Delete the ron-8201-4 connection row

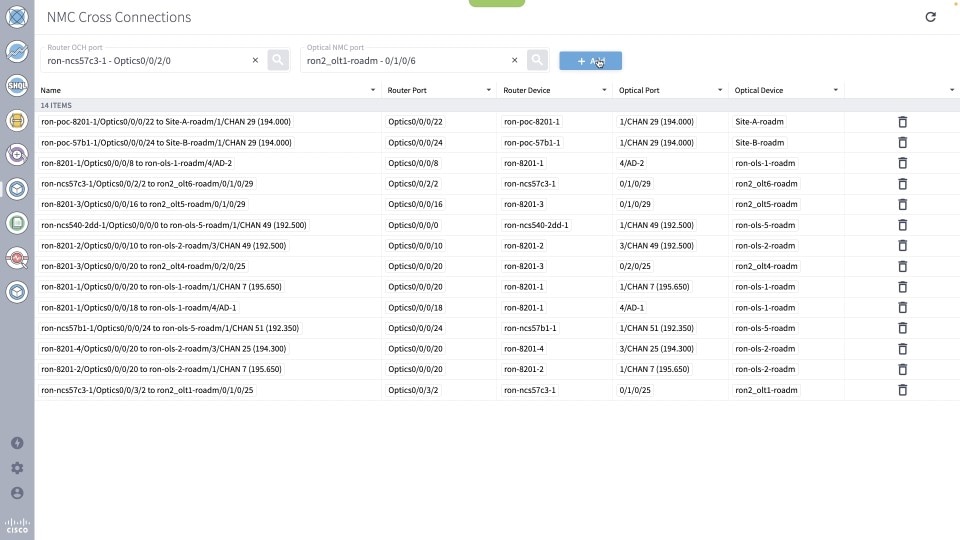(x=902, y=348)
